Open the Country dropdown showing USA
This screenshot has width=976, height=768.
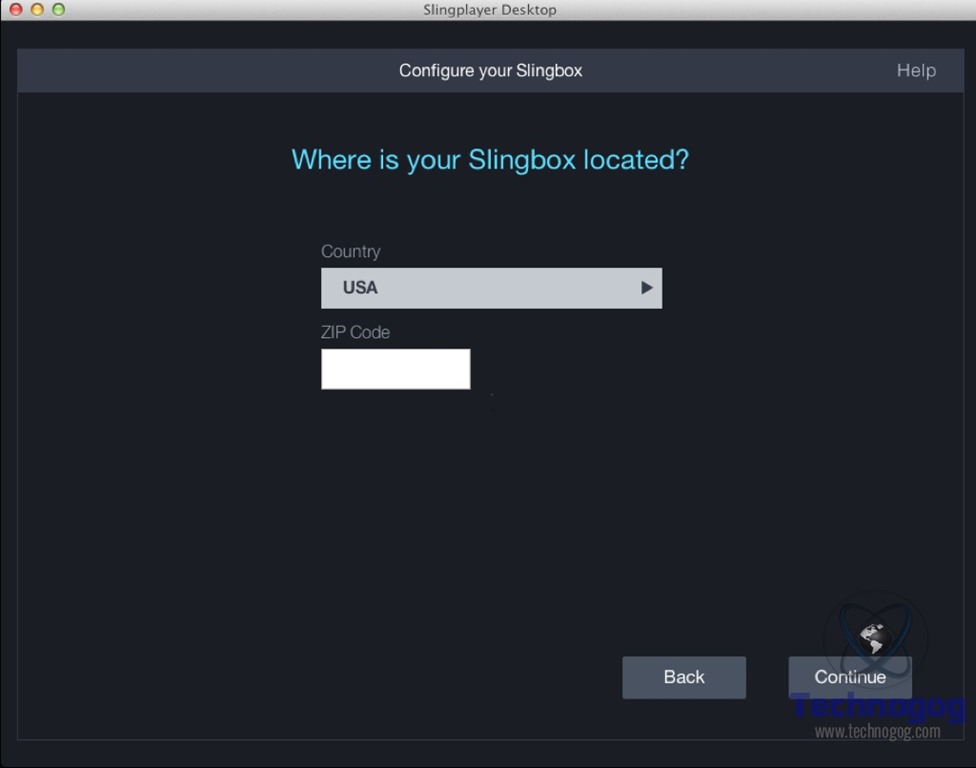[490, 288]
